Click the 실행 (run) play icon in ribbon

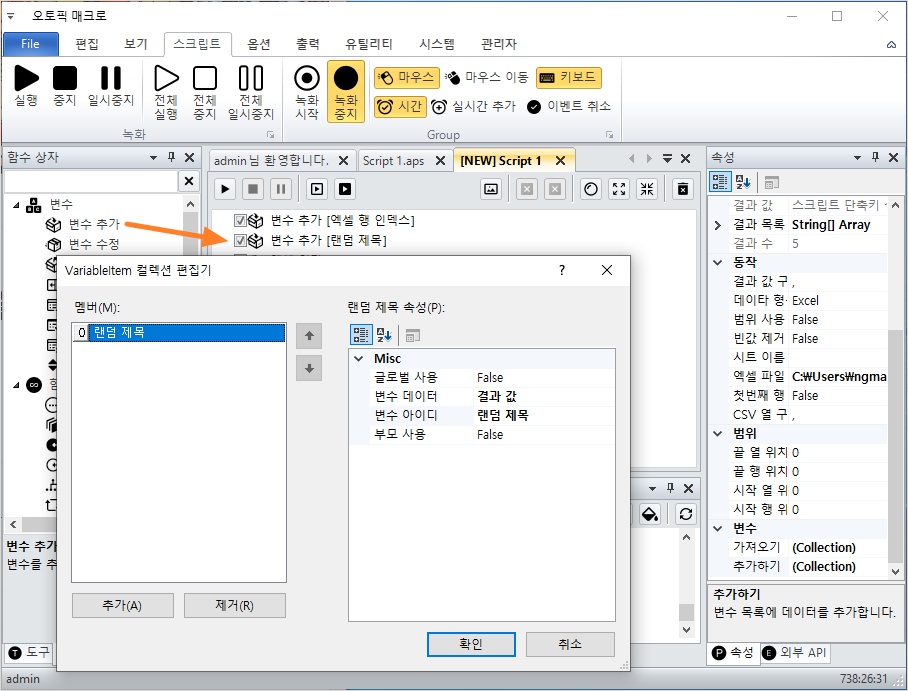pyautogui.click(x=26, y=78)
